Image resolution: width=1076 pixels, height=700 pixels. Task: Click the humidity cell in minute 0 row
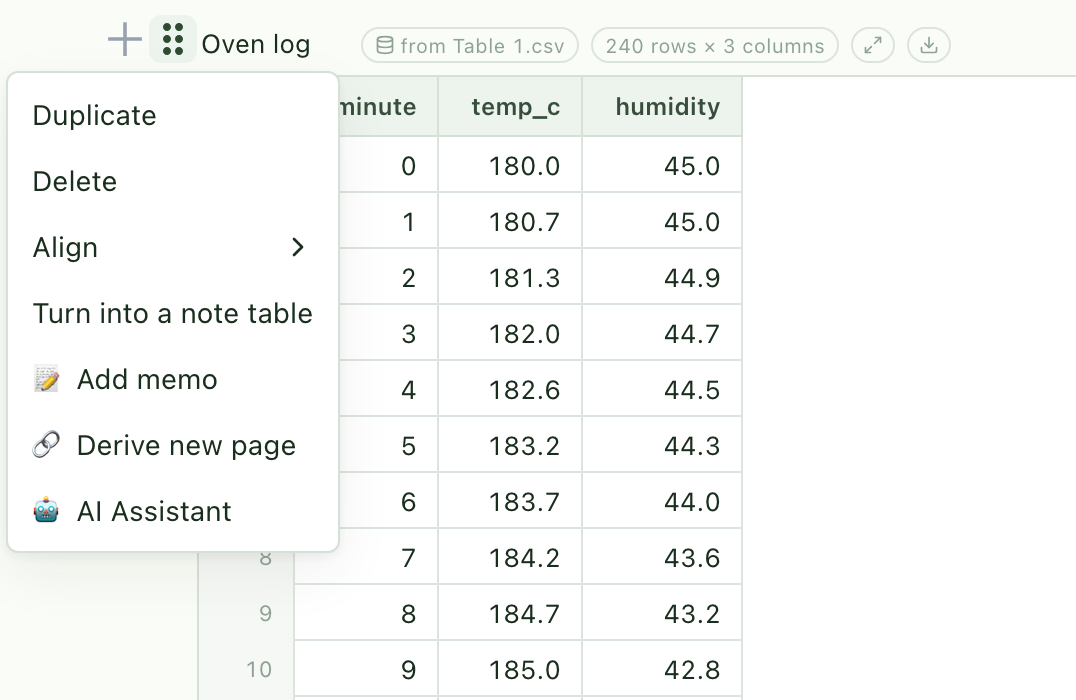[662, 165]
